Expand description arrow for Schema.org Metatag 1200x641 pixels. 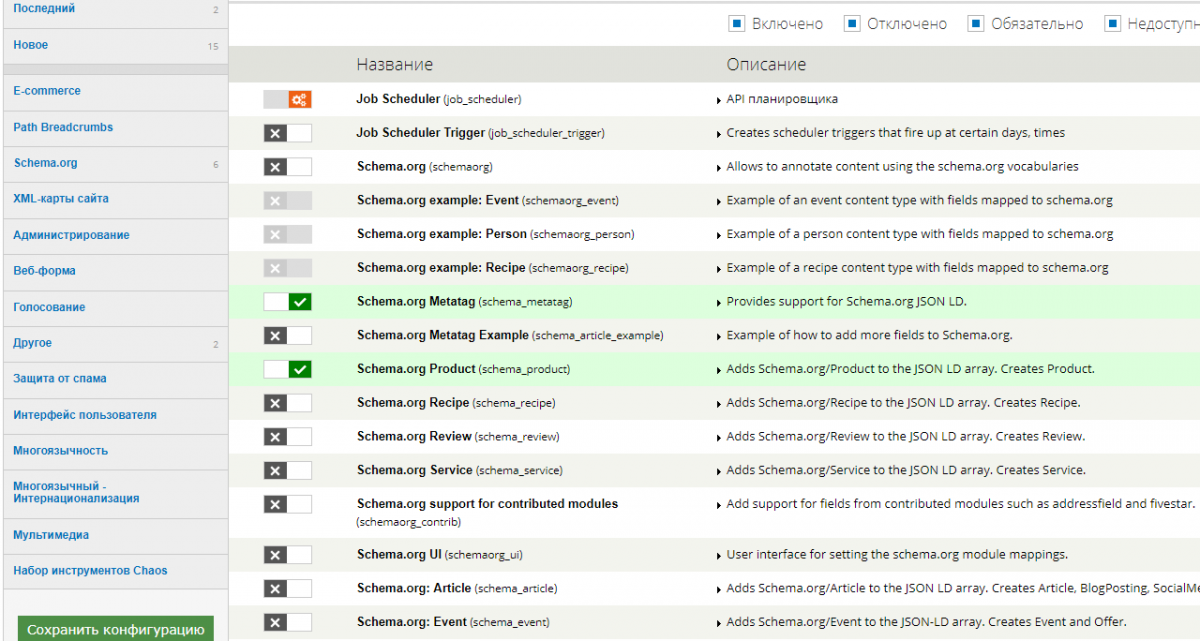tap(719, 302)
